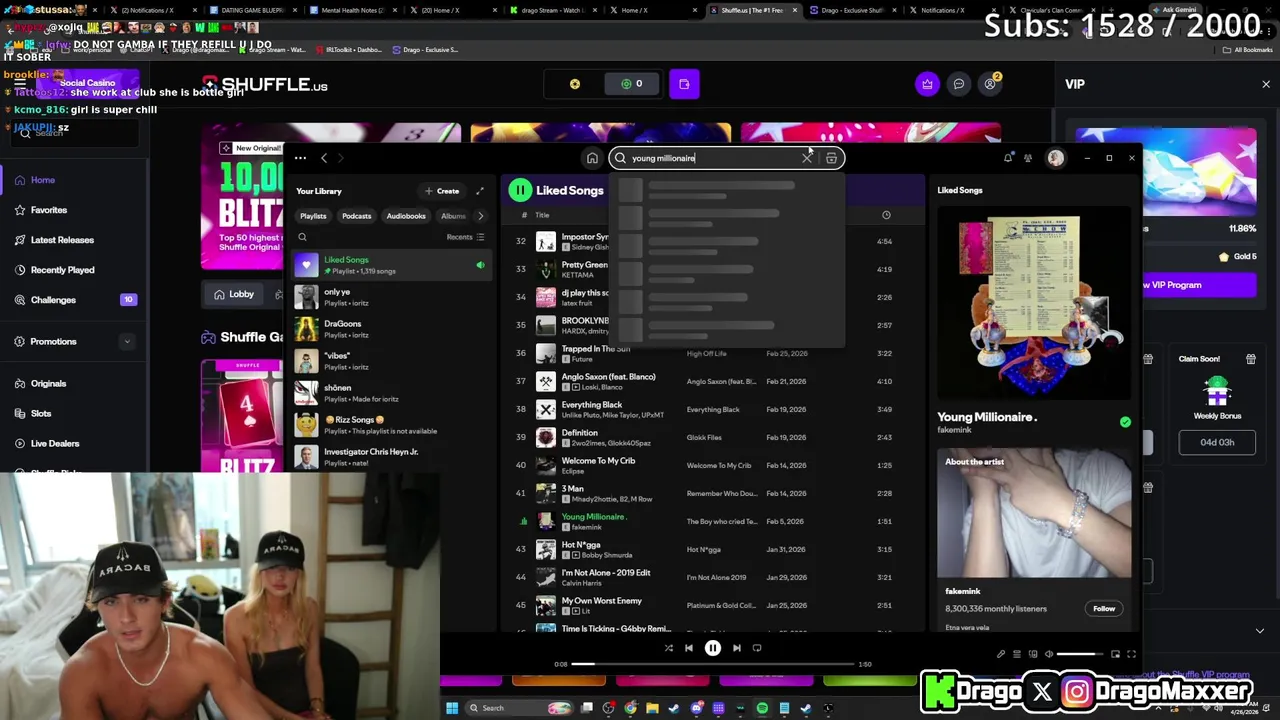Select the track 3 Man
This screenshot has height=720, width=1280.
coord(711,493)
